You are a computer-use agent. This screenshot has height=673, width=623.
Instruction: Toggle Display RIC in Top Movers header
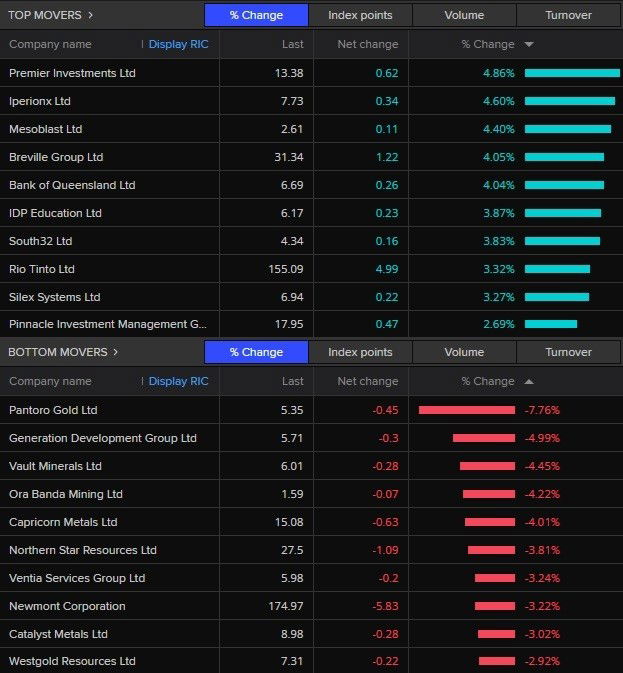pyautogui.click(x=178, y=45)
